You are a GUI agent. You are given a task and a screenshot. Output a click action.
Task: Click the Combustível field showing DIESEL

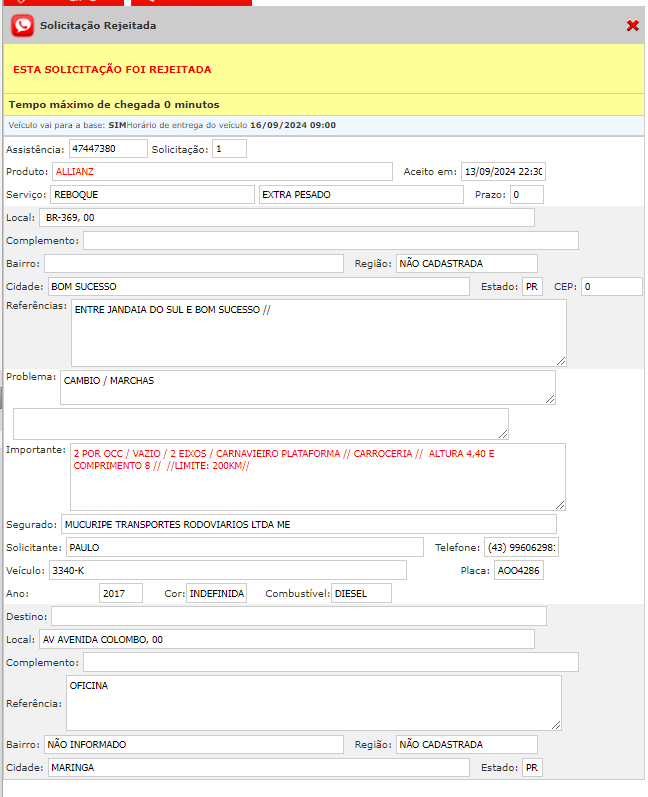tap(361, 593)
